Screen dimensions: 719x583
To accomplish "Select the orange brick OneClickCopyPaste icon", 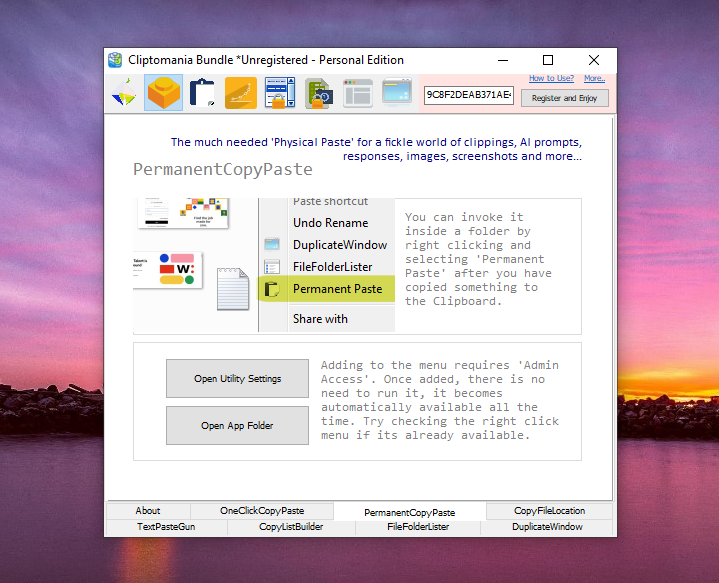I will [x=163, y=93].
